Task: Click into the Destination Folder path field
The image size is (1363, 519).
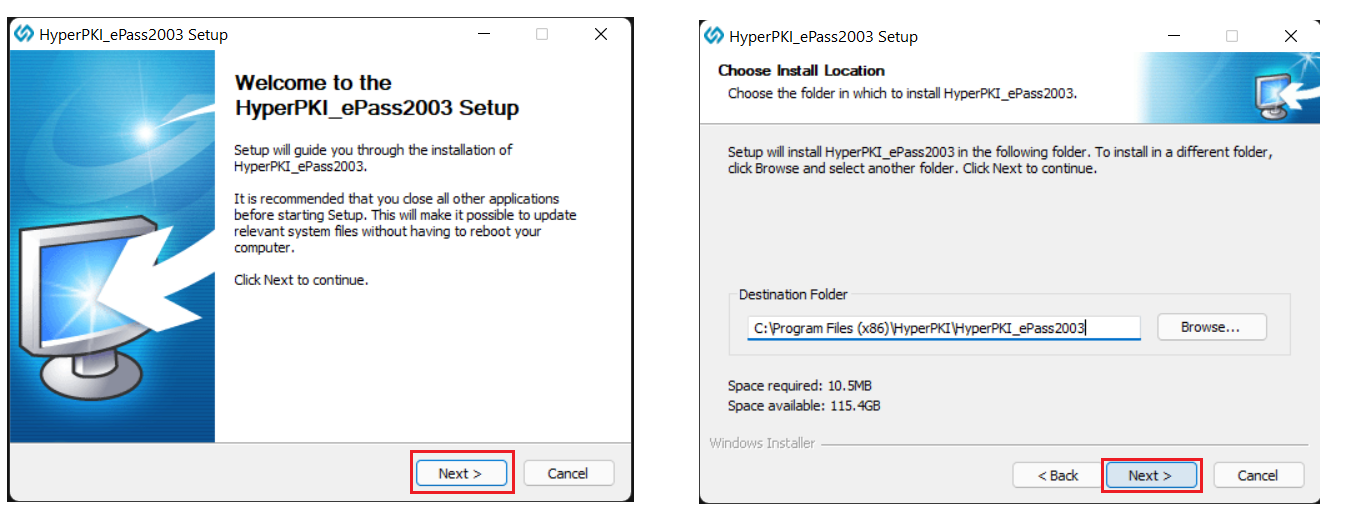Action: click(x=943, y=328)
